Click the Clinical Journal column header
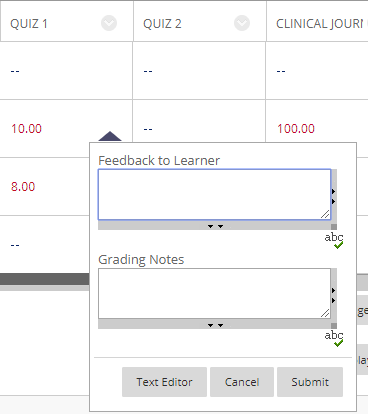This screenshot has width=368, height=414. [x=319, y=24]
